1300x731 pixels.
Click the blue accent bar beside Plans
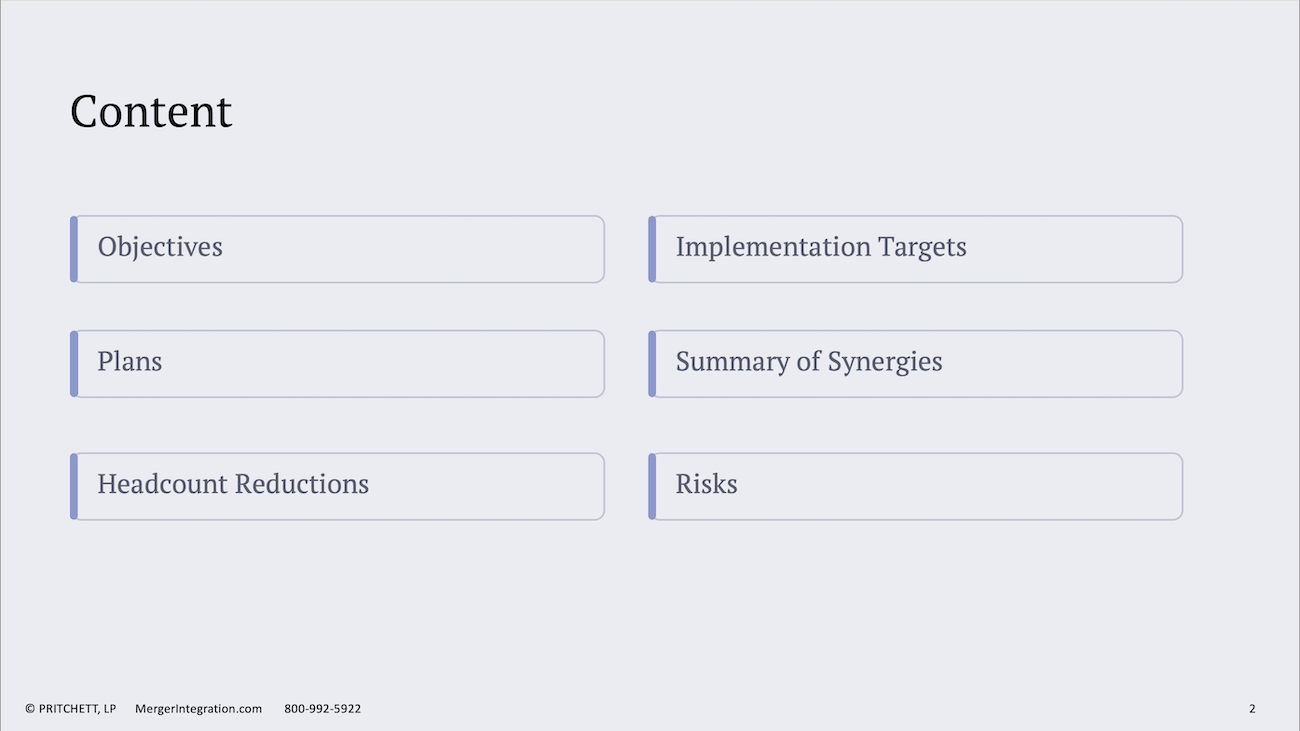tap(73, 364)
